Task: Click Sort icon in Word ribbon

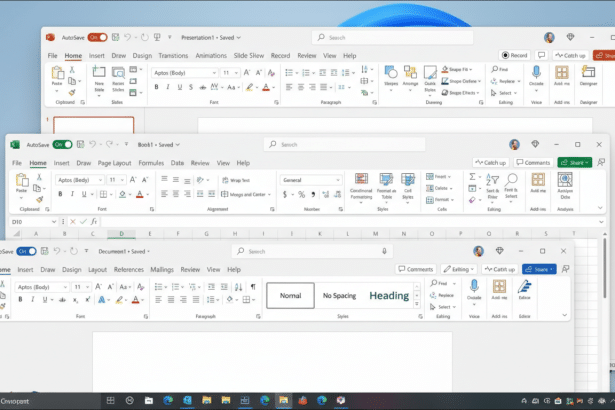Action: pyautogui.click(x=238, y=287)
